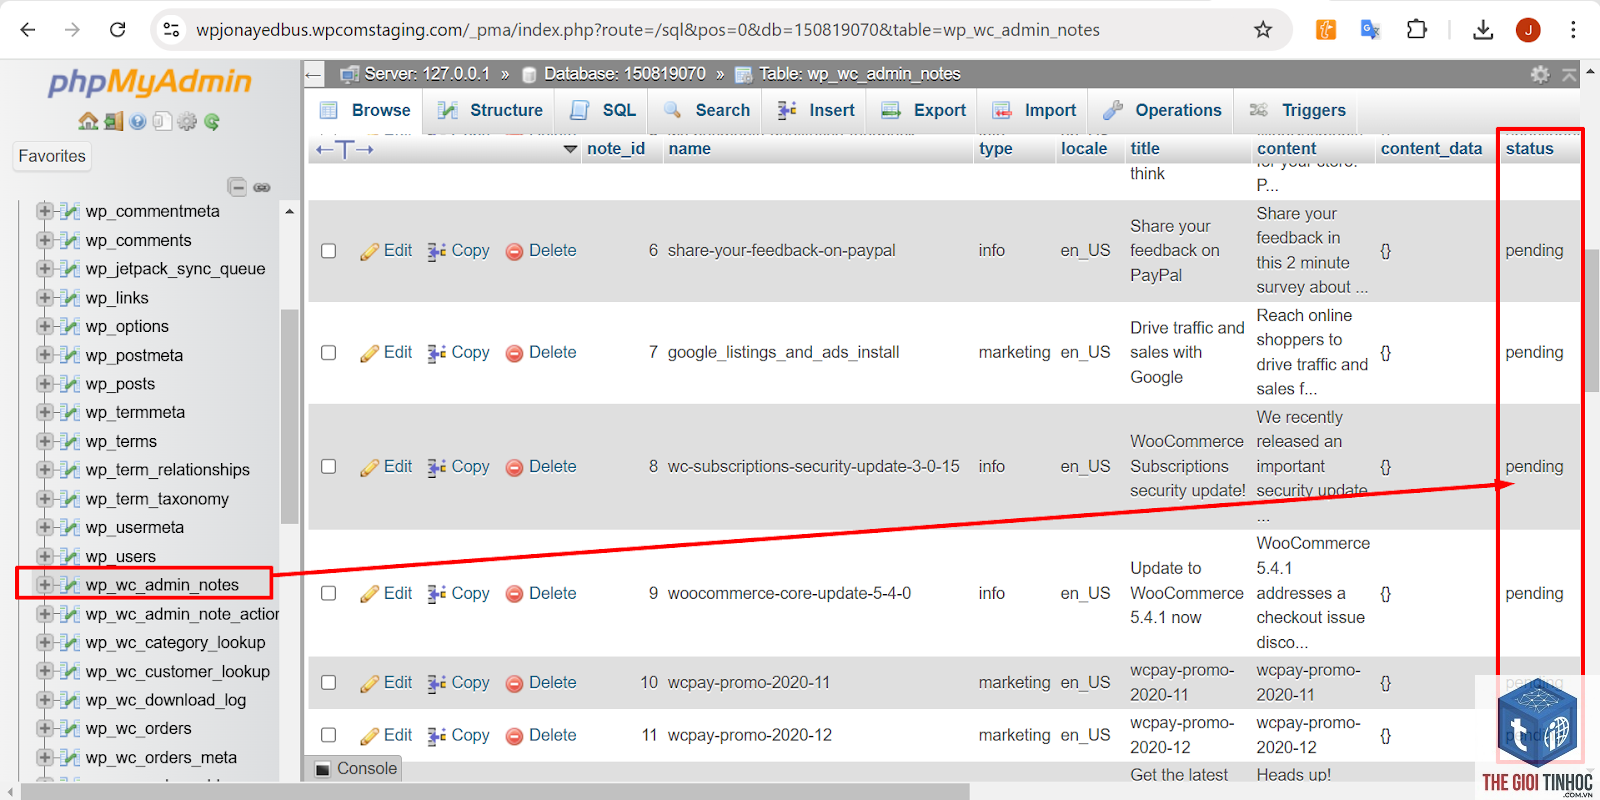The image size is (1600, 800).
Task: Click the browser back arrow
Action: coord(28,30)
